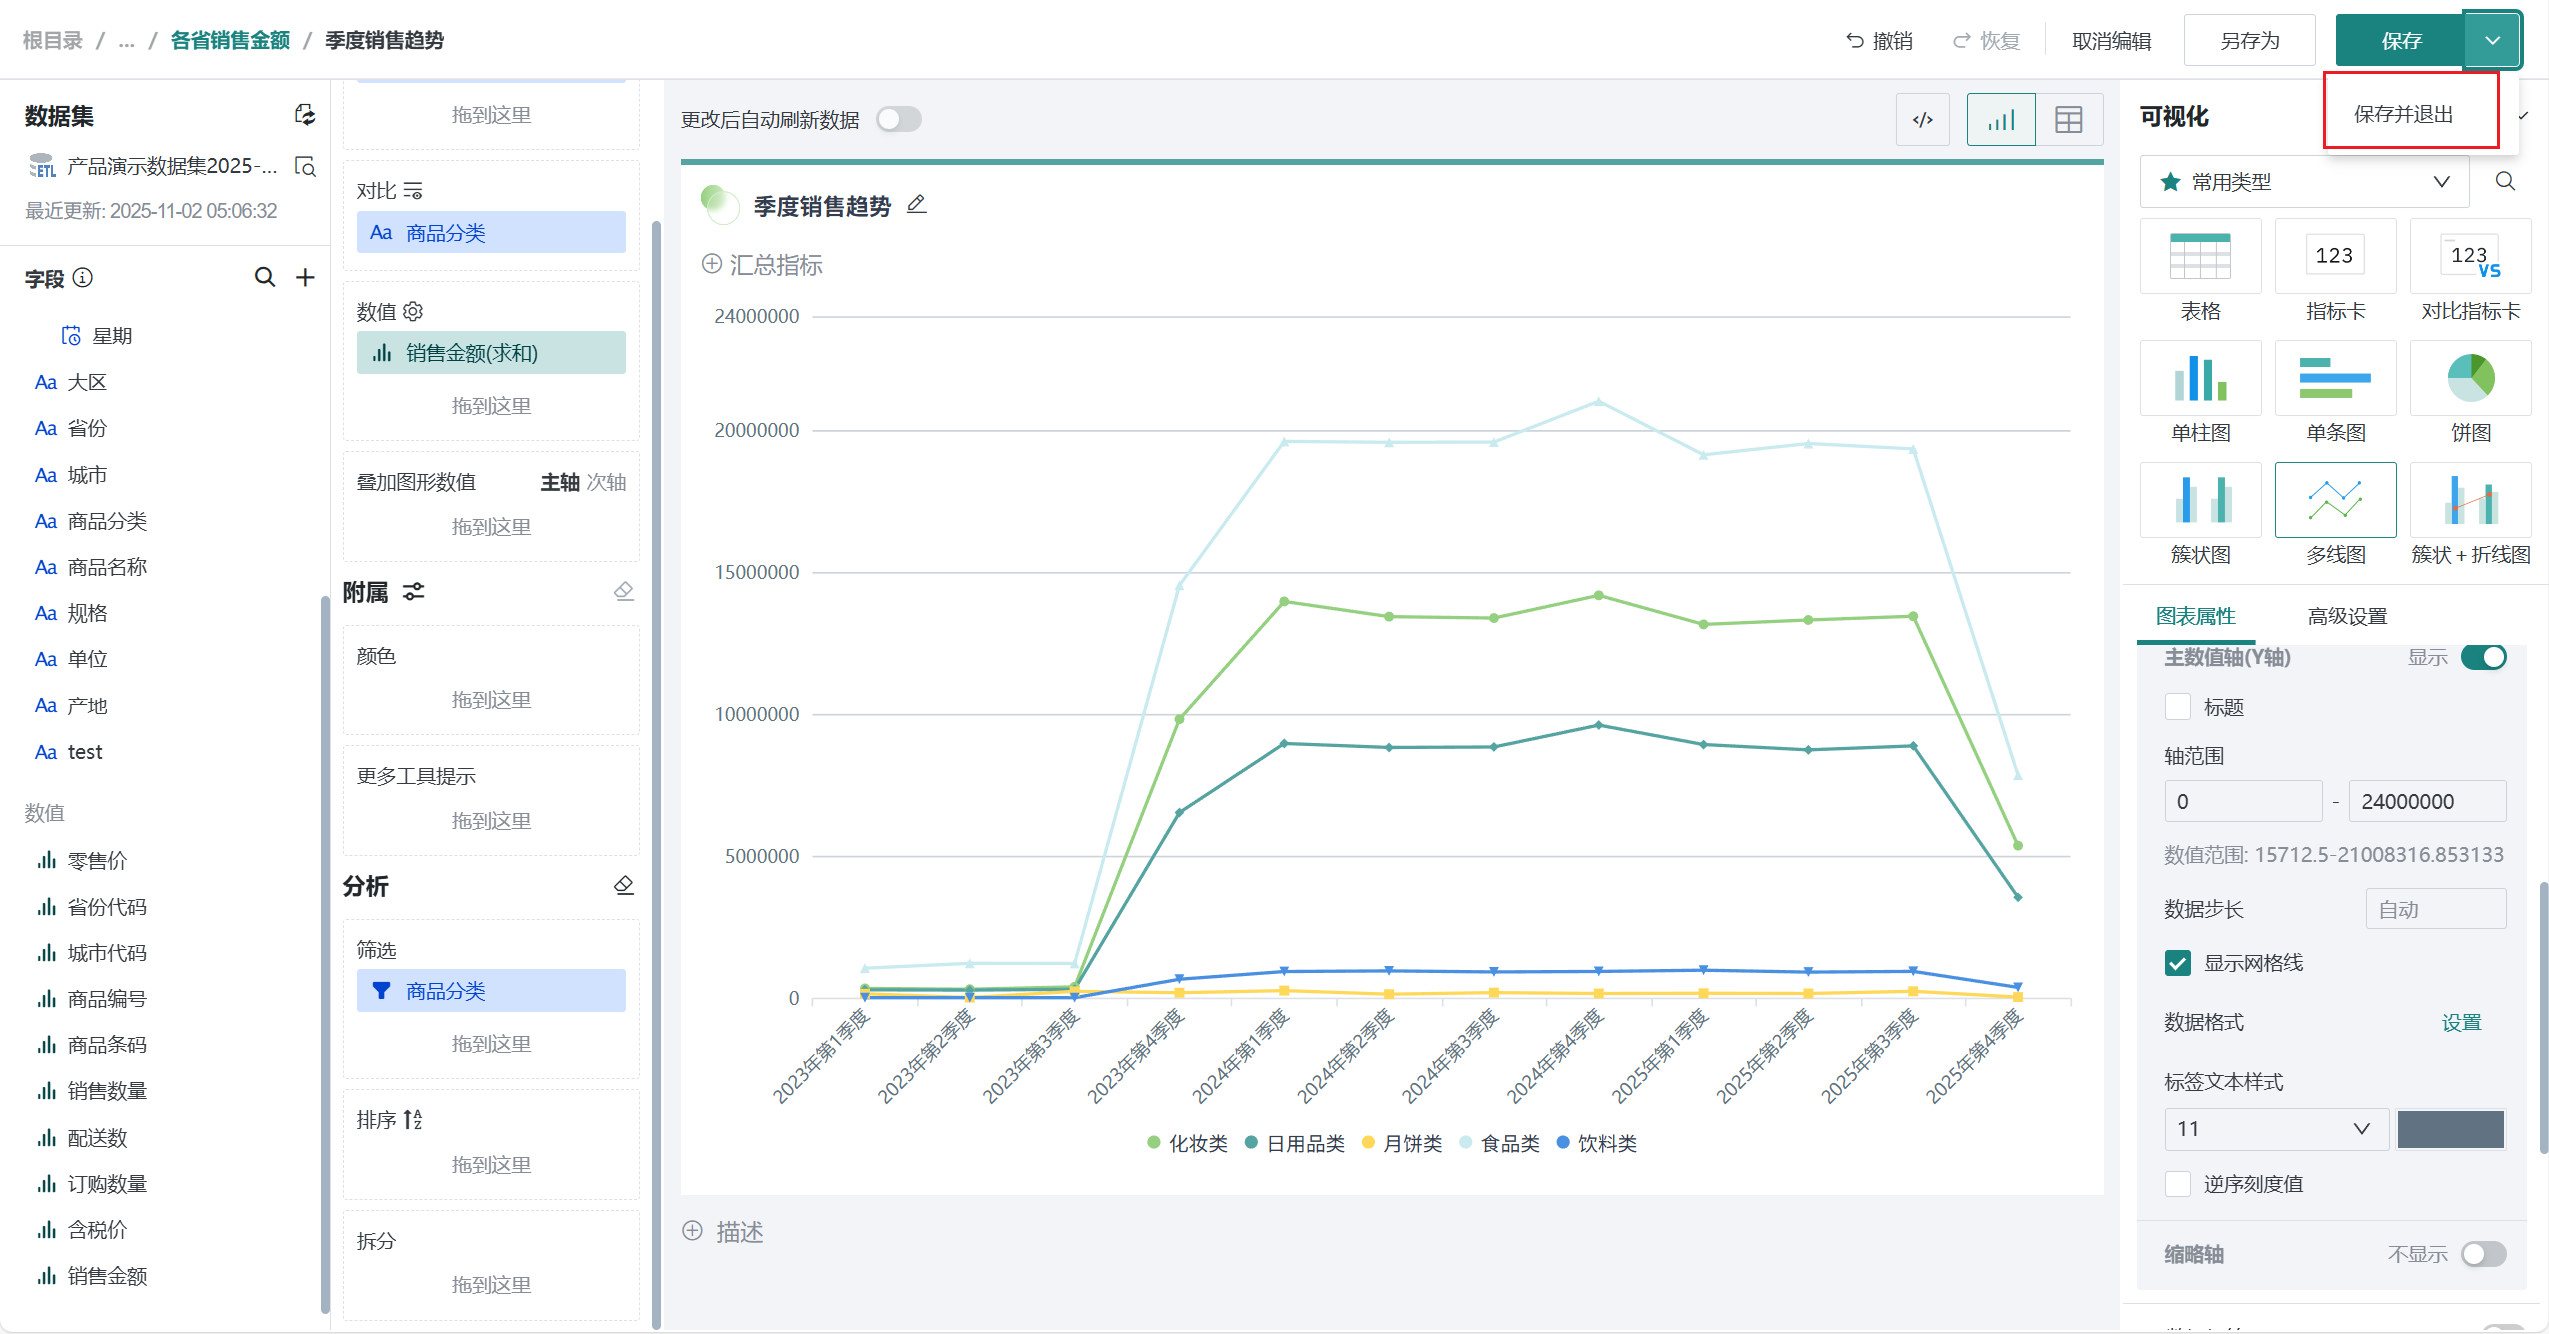
Task: Edit chart title with pencil icon
Action: (916, 205)
